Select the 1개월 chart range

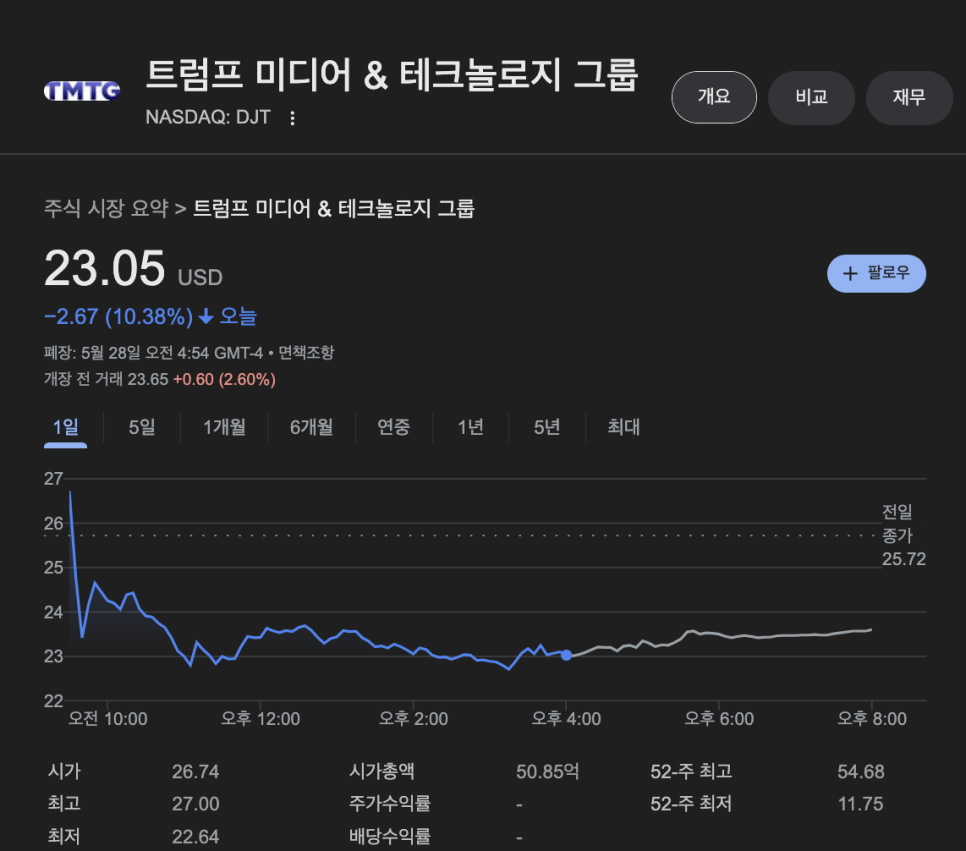point(224,427)
